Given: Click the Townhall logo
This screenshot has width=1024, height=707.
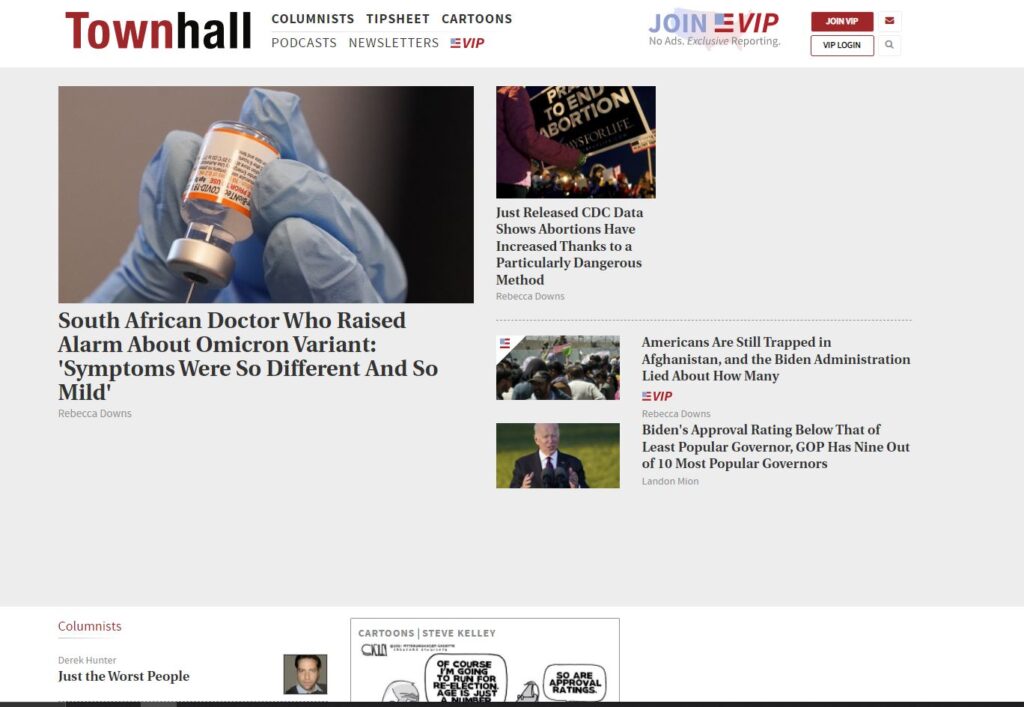Looking at the screenshot, I should [x=158, y=31].
